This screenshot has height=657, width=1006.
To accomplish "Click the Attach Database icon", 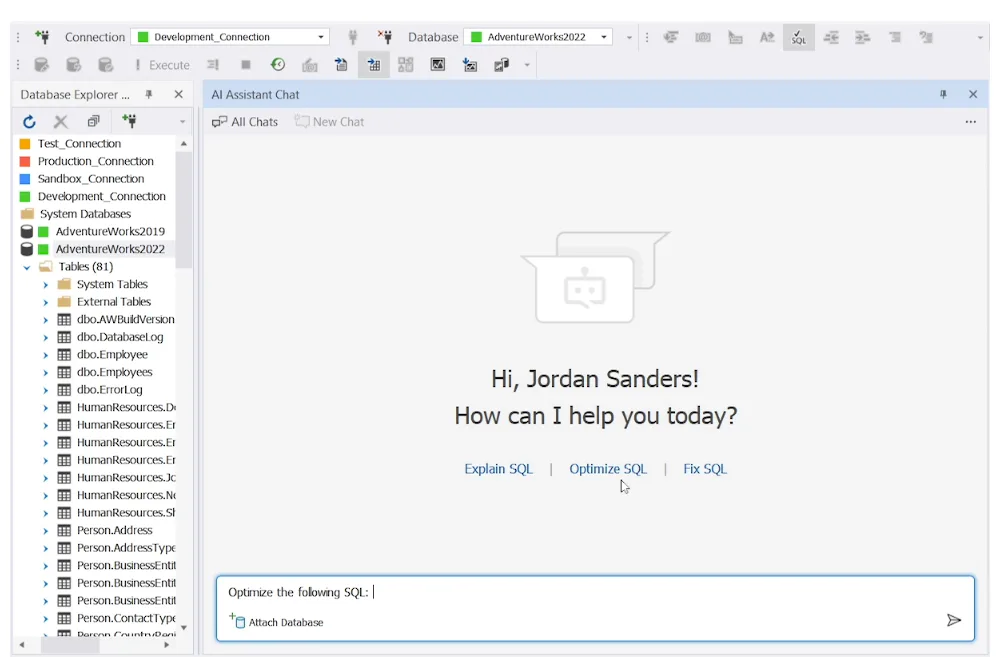I will coord(237,621).
